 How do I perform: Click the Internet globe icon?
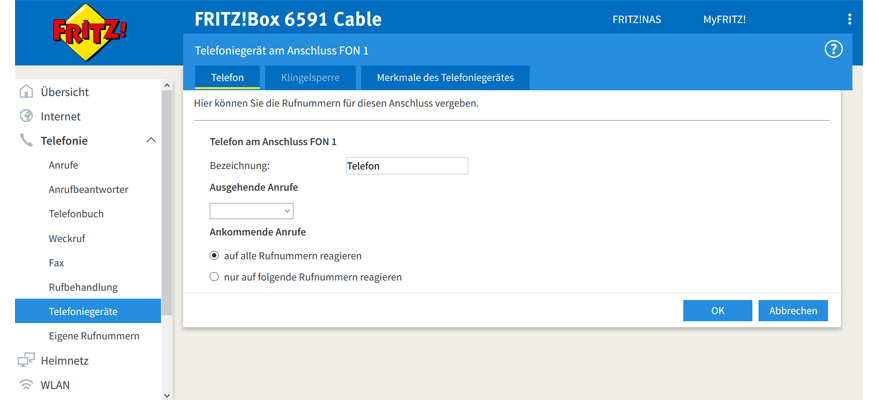(27, 116)
